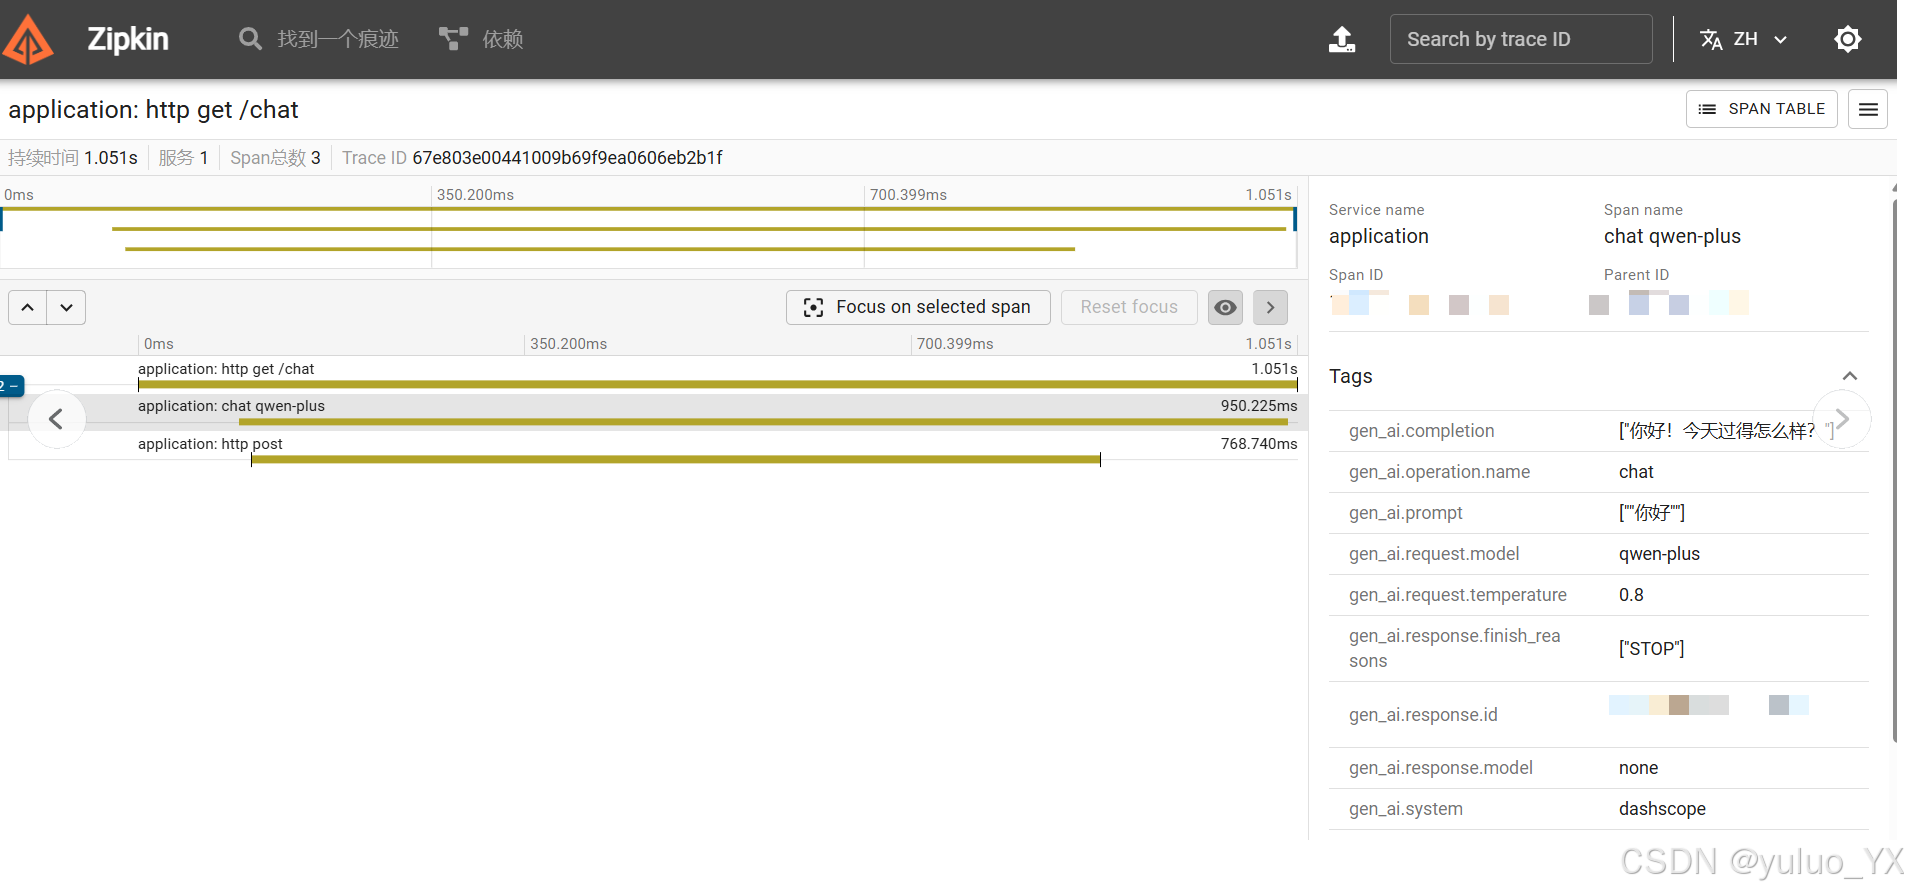Open the 找到一个痕迹 search page

pos(319,39)
